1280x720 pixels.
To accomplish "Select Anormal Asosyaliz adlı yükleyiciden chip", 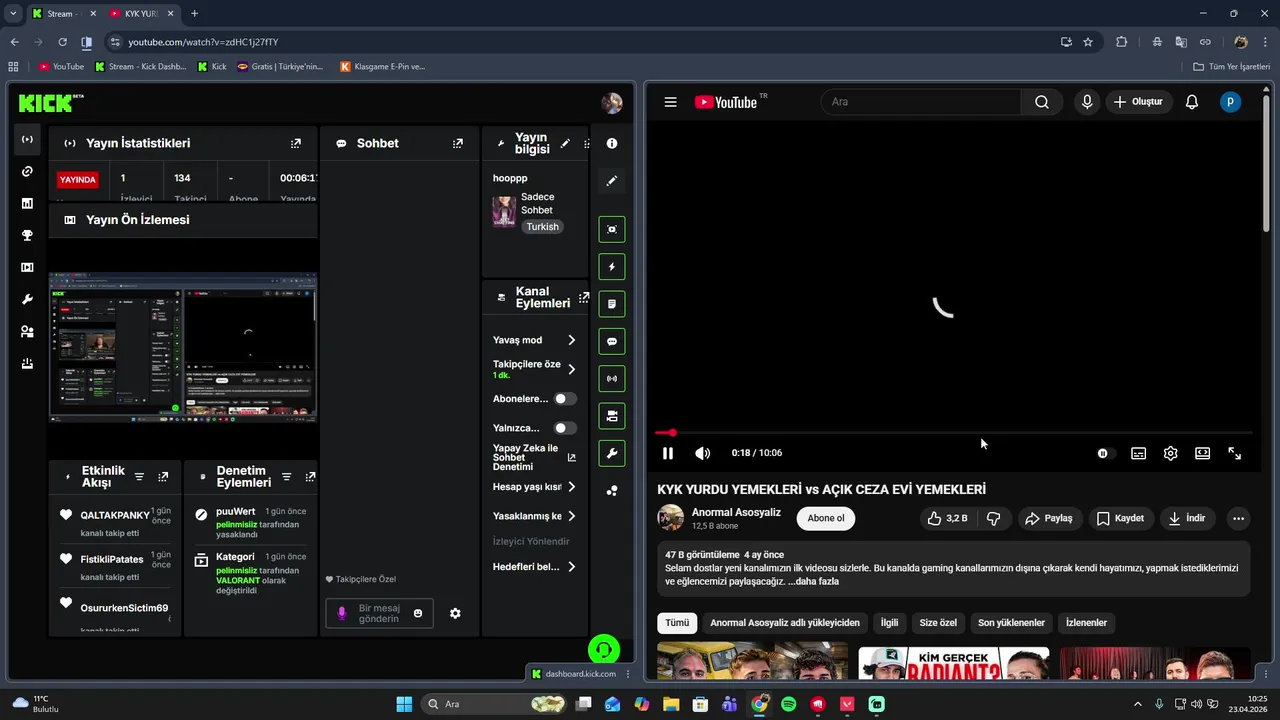I will click(x=785, y=623).
